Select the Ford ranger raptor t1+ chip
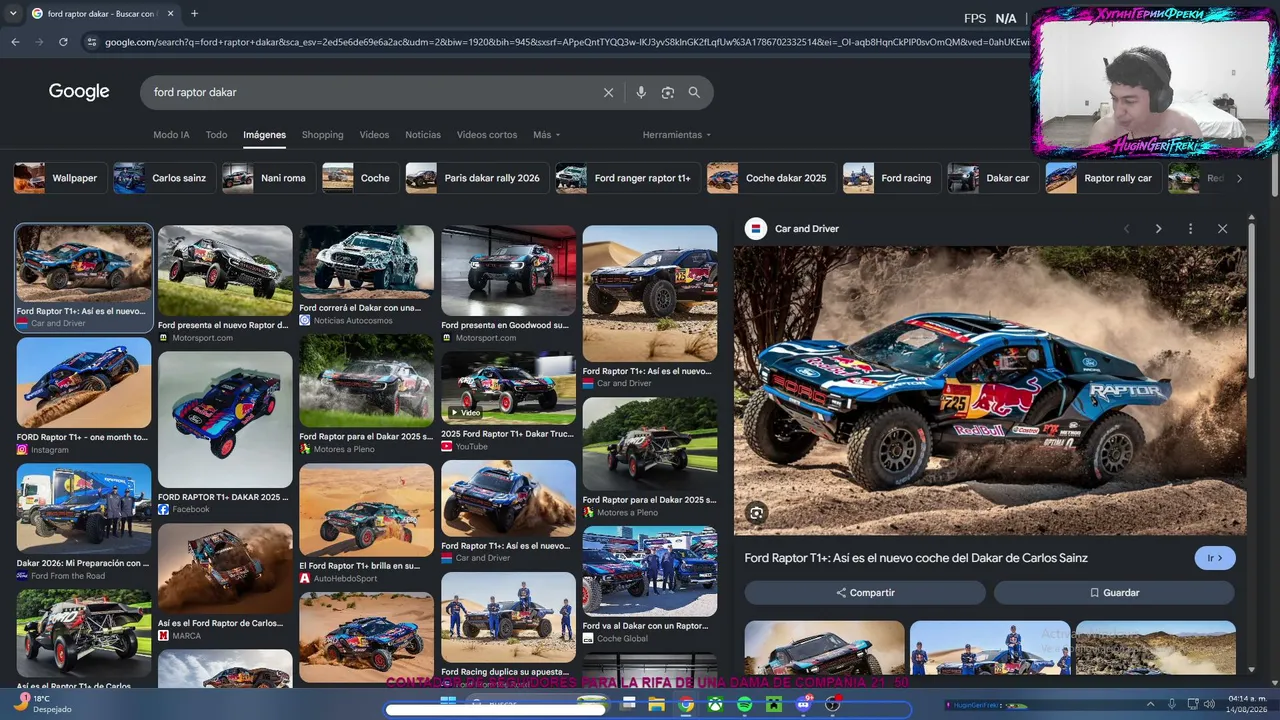This screenshot has width=1280, height=720. click(x=628, y=178)
